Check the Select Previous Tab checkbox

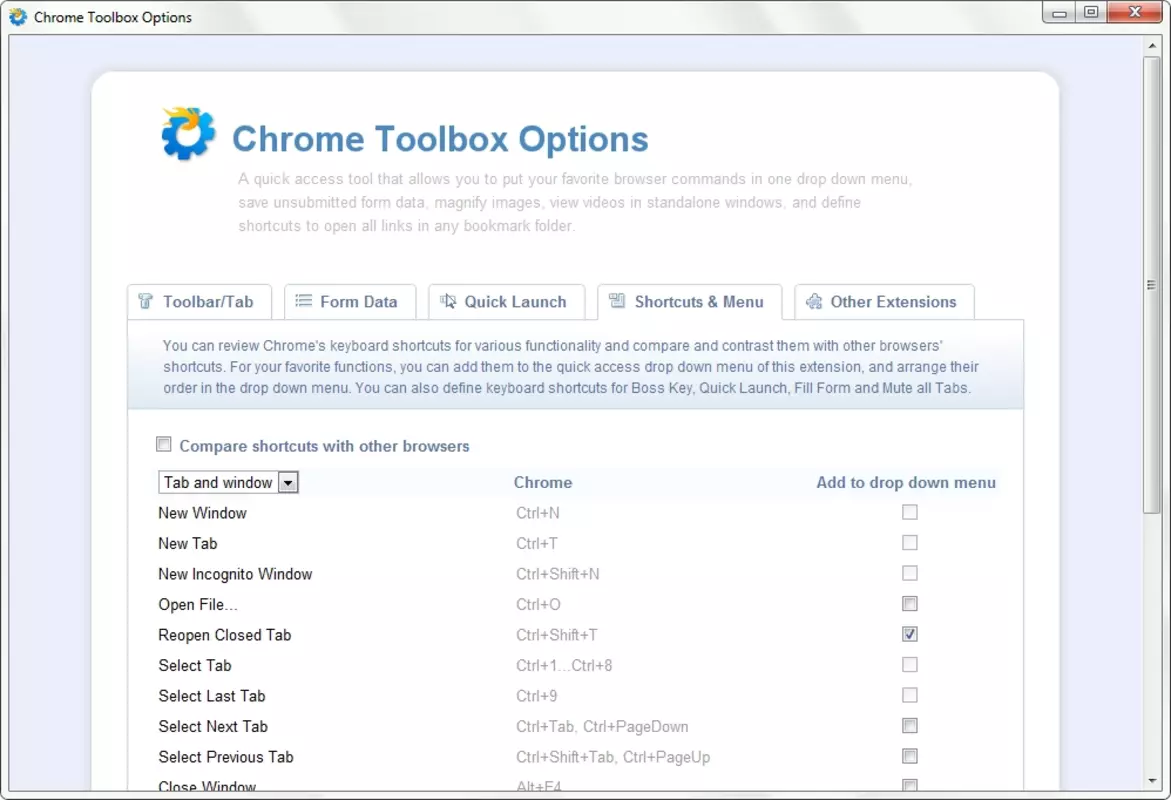click(910, 757)
